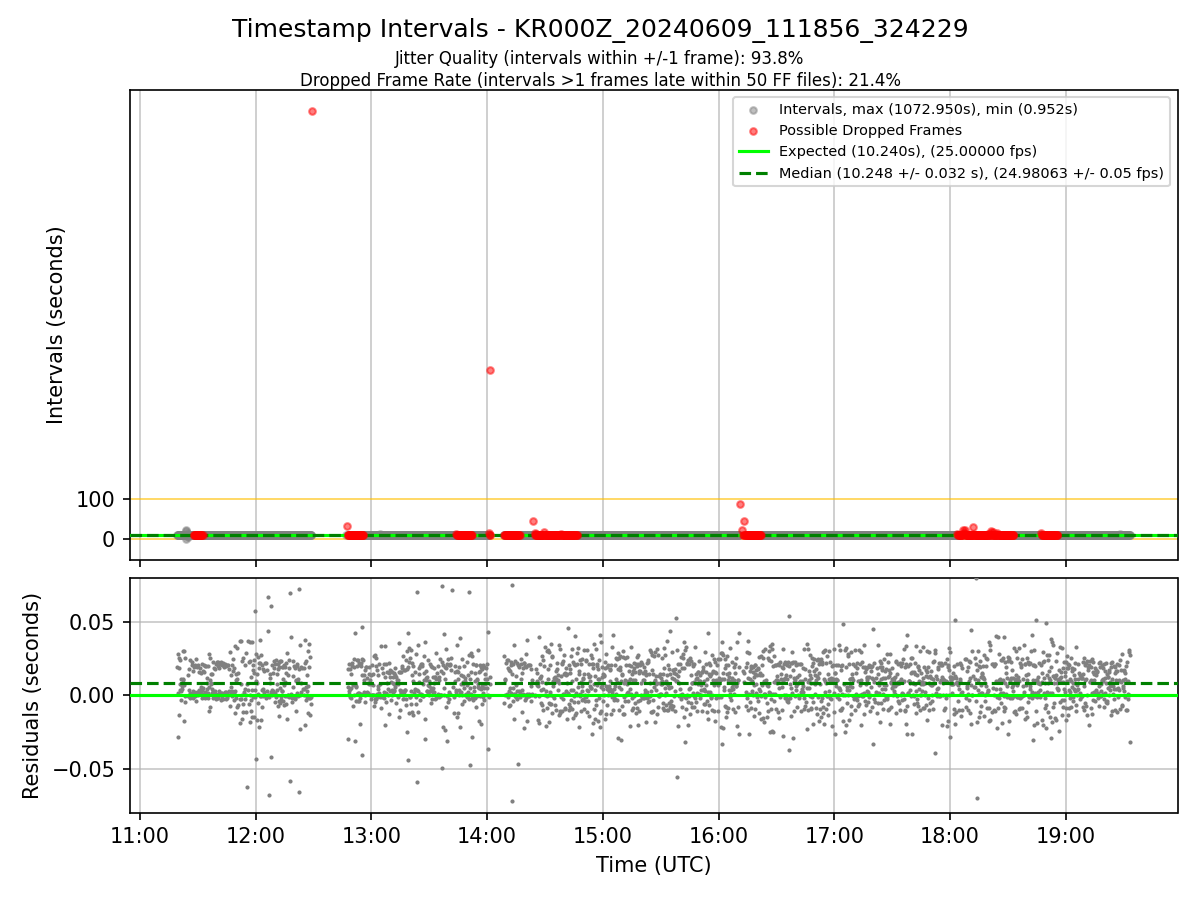Image resolution: width=1200 pixels, height=900 pixels.
Task: Select the 'Jitter Quality' subtitle line reading 93.8%
Action: [x=599, y=58]
